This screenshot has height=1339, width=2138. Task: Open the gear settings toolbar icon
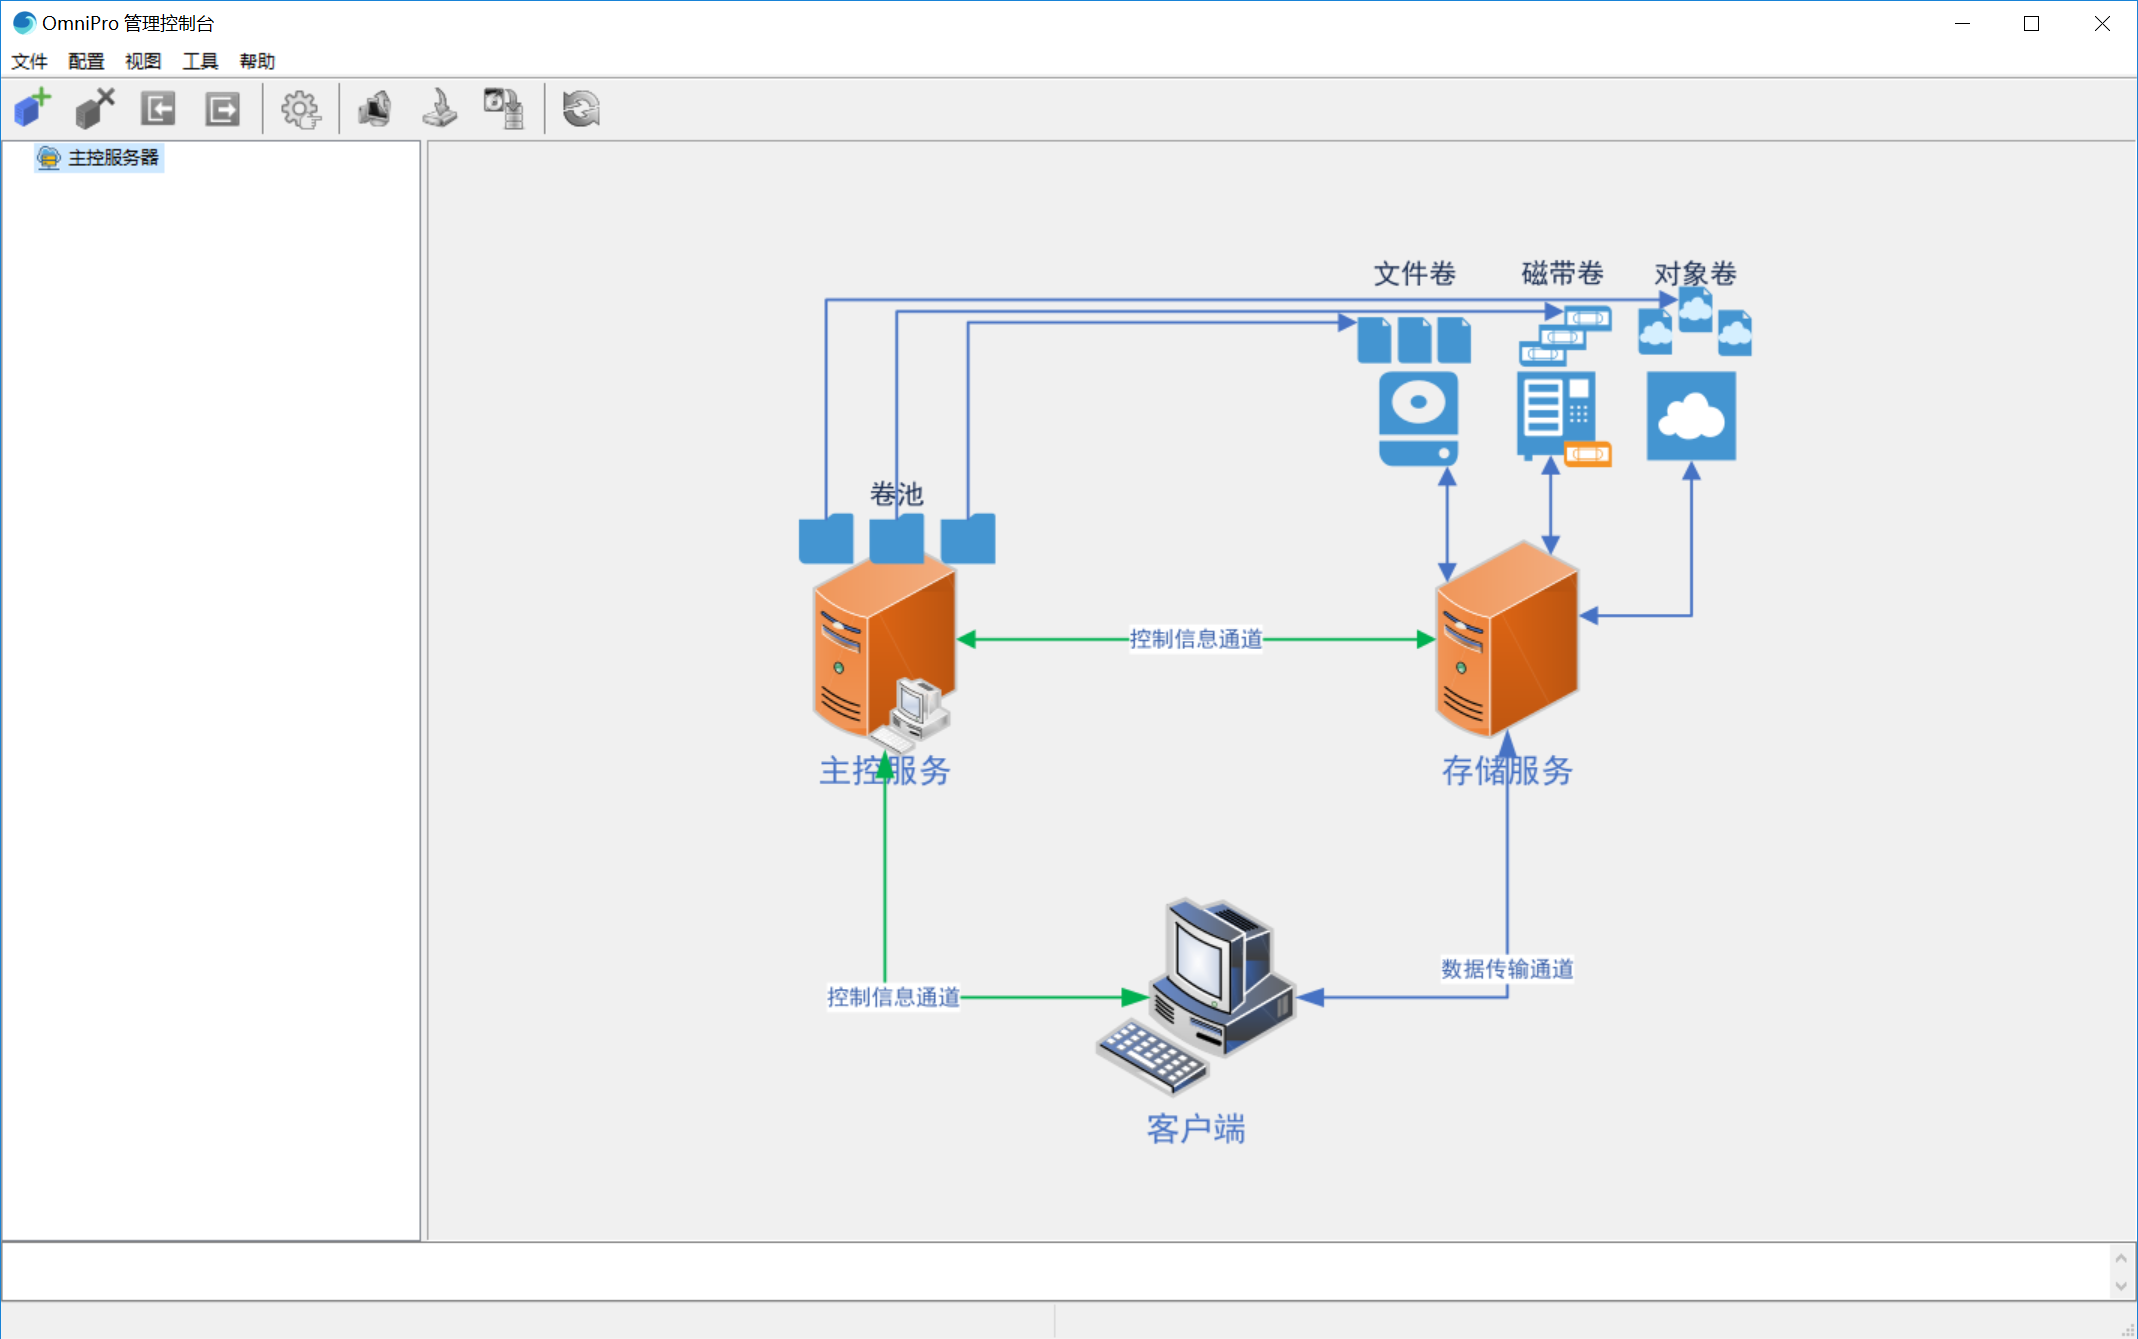pyautogui.click(x=300, y=108)
